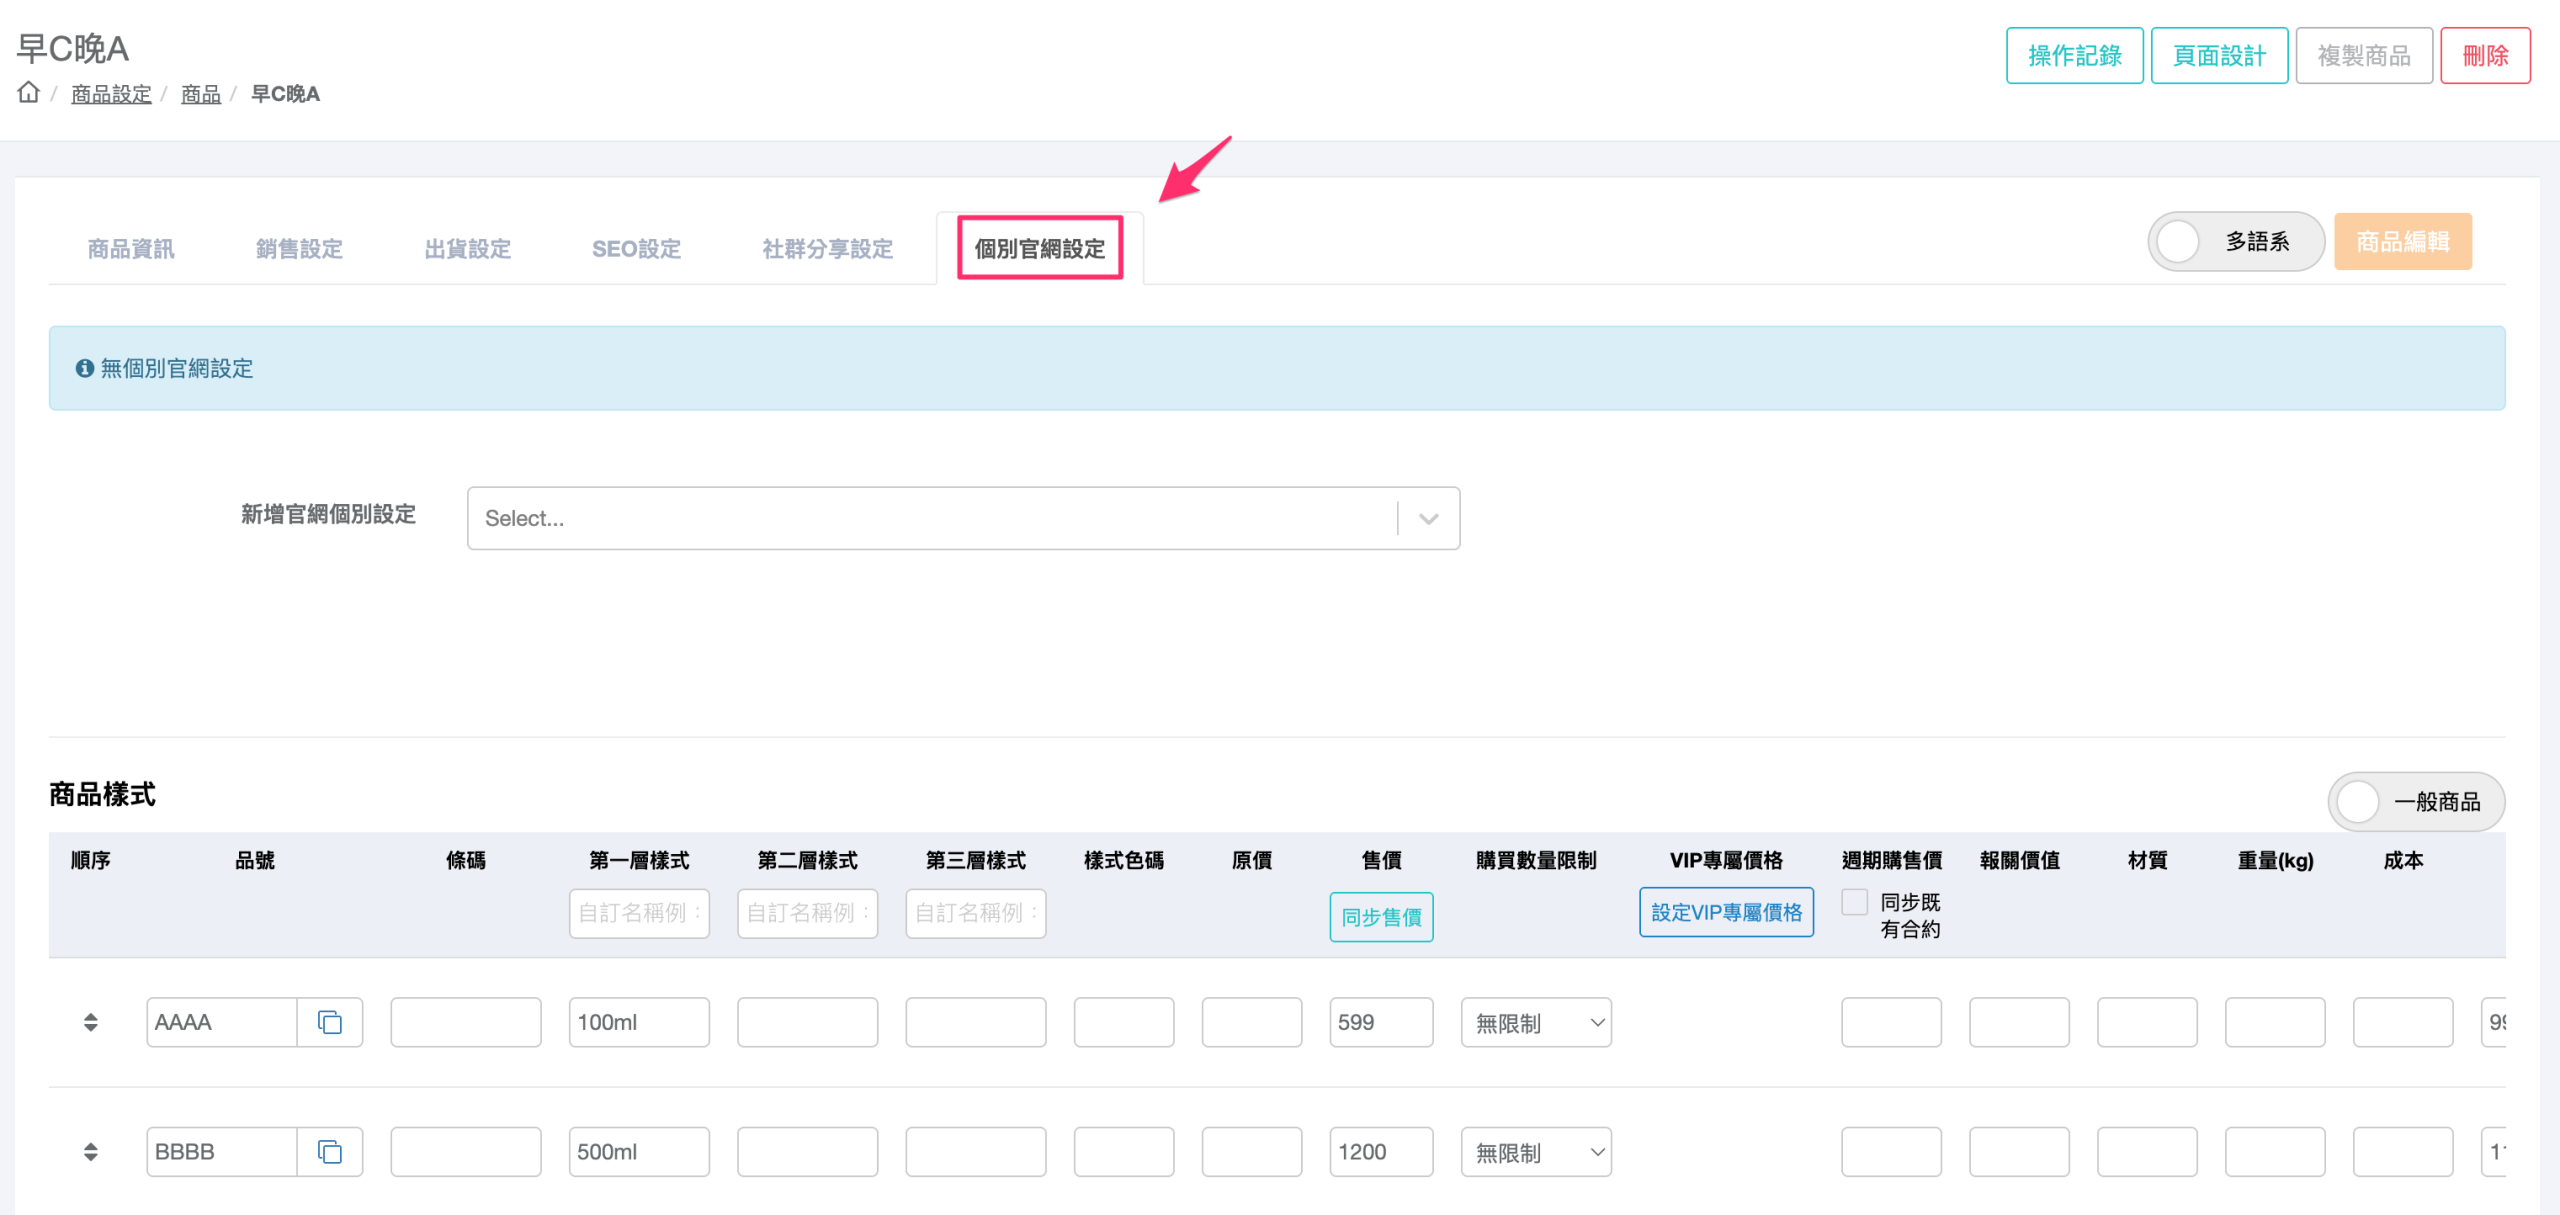Check the 同步既有合約 checkbox
Viewport: 2560px width, 1215px height.
(x=1855, y=902)
